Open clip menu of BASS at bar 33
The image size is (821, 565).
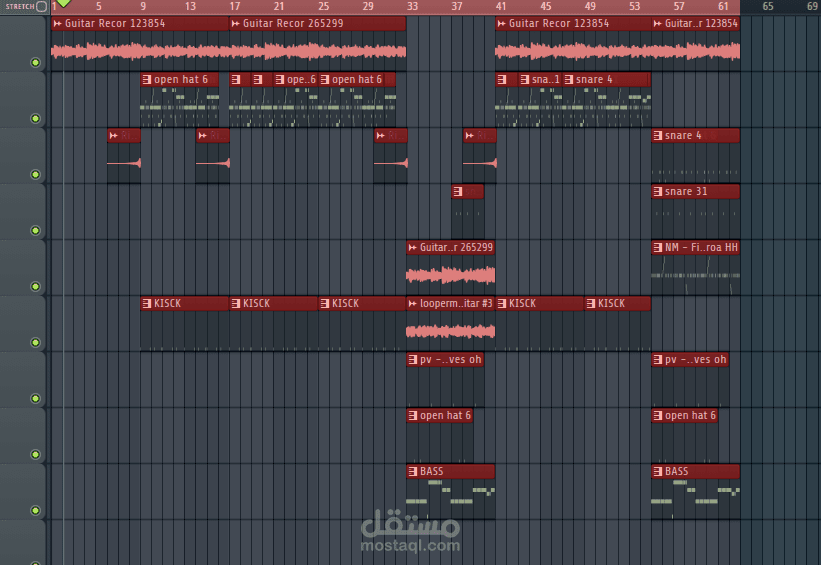[413, 472]
